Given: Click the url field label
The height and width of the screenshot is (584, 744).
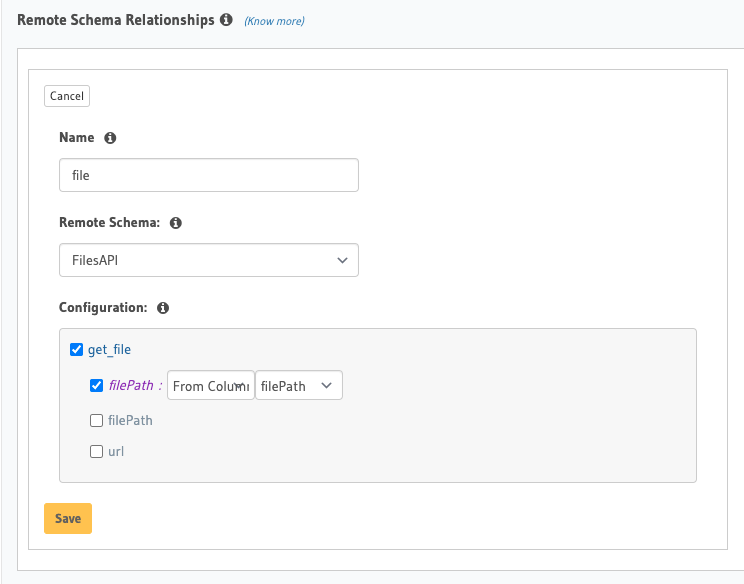Looking at the screenshot, I should click(x=116, y=452).
